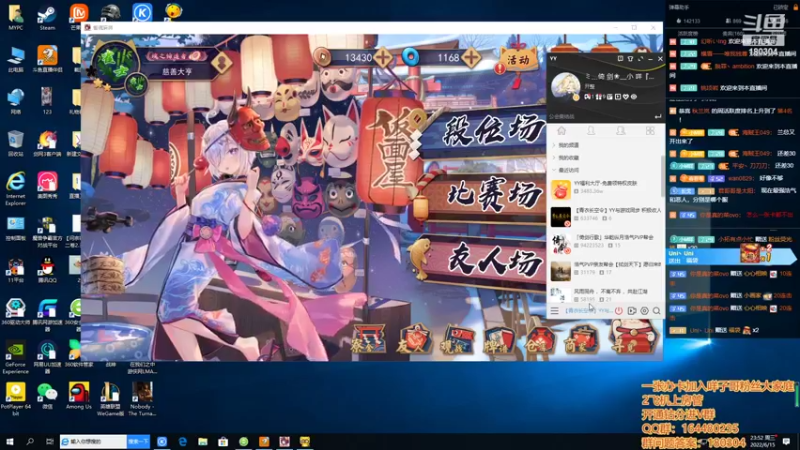
Task: Open WeChat desktop shortcut
Action: click(x=47, y=396)
